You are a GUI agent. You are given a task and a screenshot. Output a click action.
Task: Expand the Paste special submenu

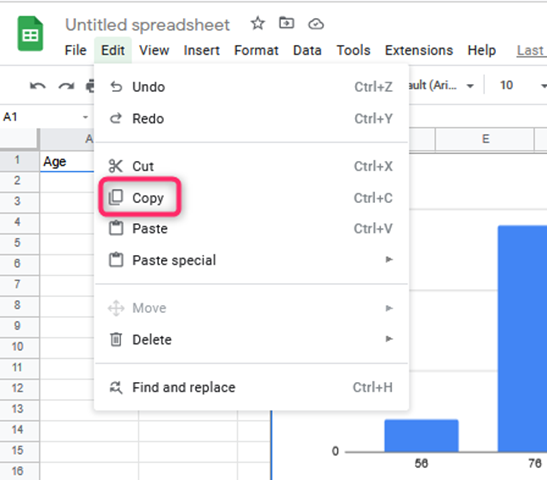click(x=251, y=260)
